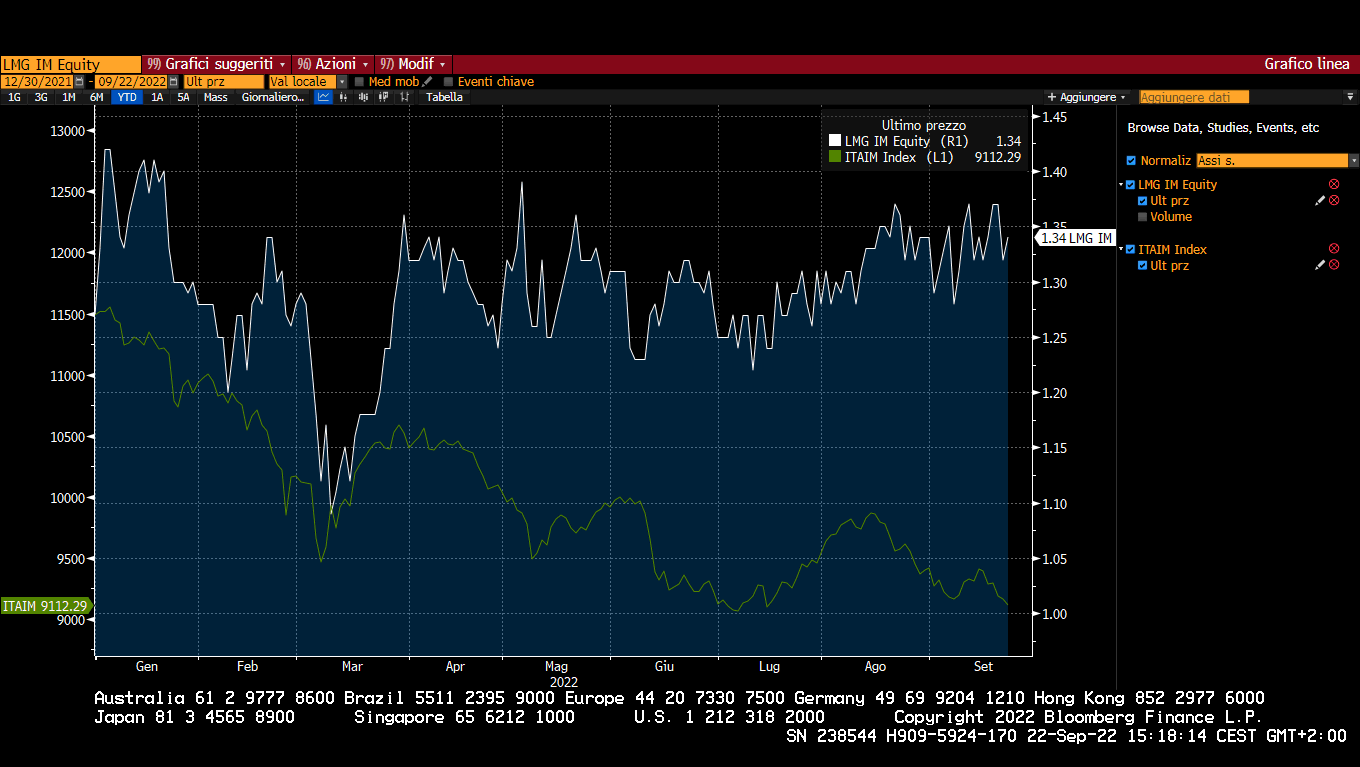Select the line chart type icon
This screenshot has width=1360, height=767.
(x=323, y=97)
